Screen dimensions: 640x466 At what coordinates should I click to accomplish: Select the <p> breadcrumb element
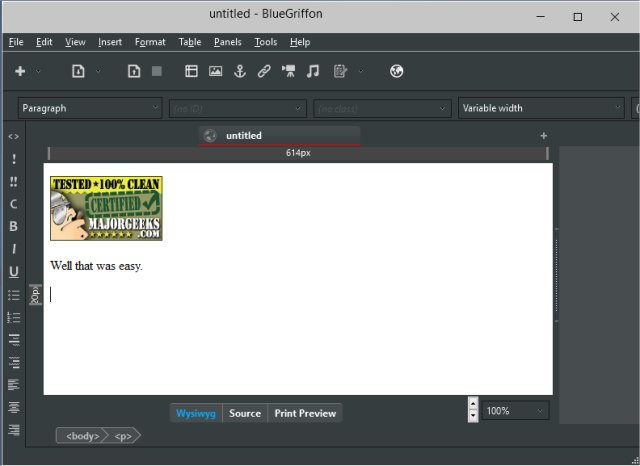[124, 436]
